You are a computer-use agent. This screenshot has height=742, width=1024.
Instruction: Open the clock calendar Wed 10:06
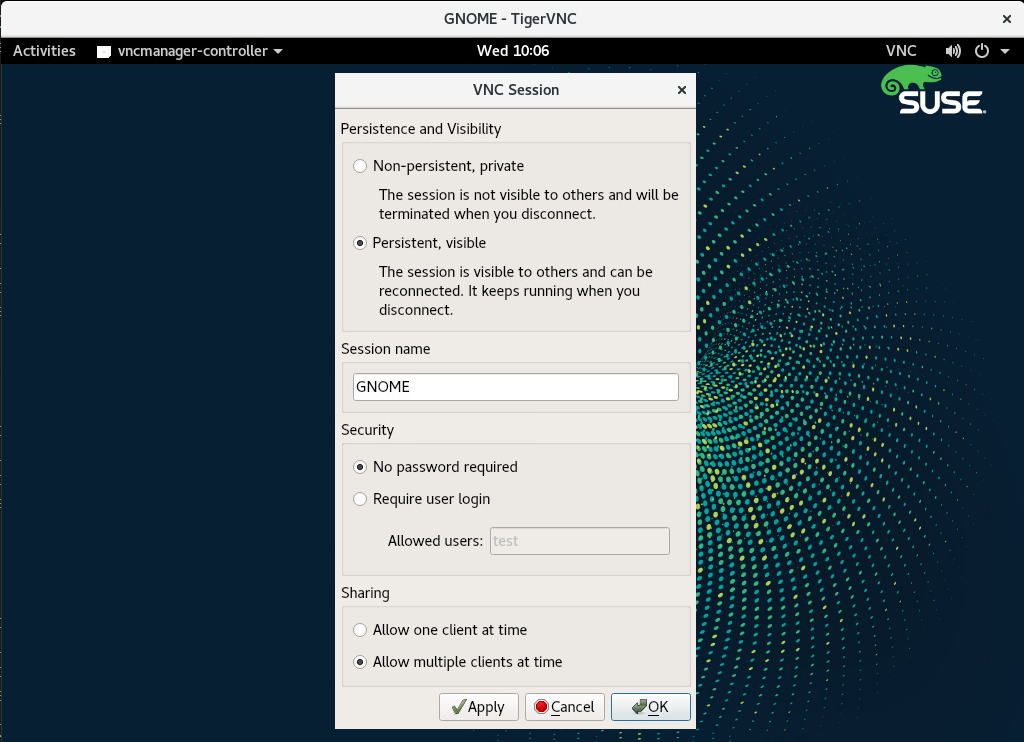[x=512, y=51]
